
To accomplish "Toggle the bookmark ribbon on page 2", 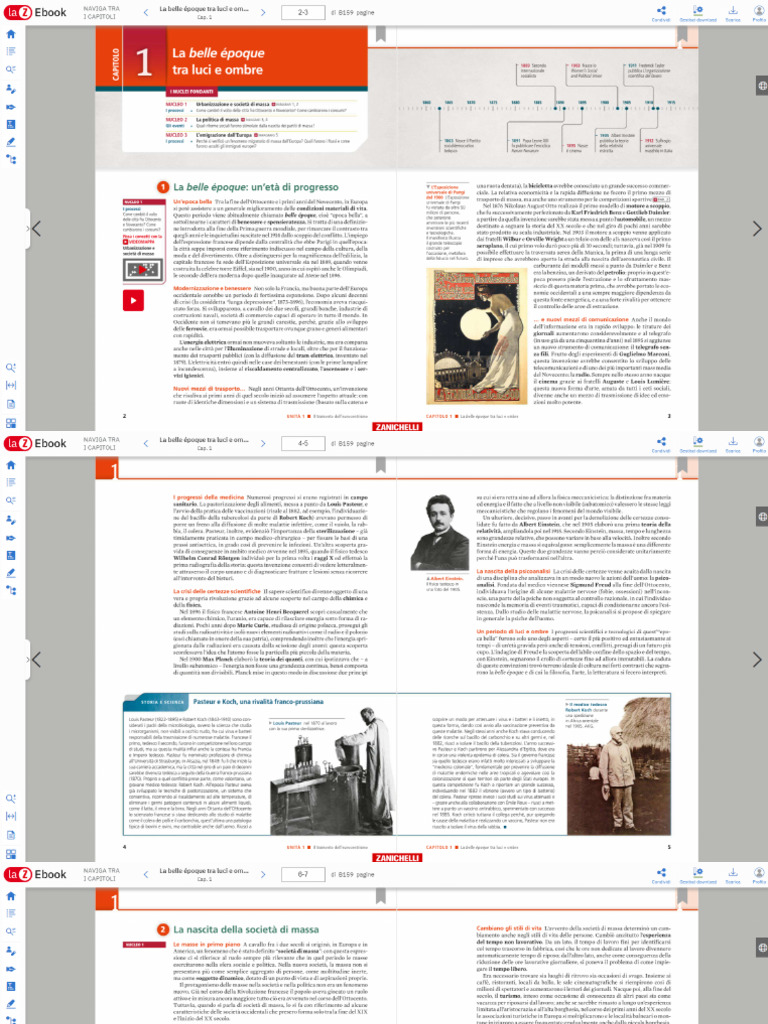I will pos(380,35).
